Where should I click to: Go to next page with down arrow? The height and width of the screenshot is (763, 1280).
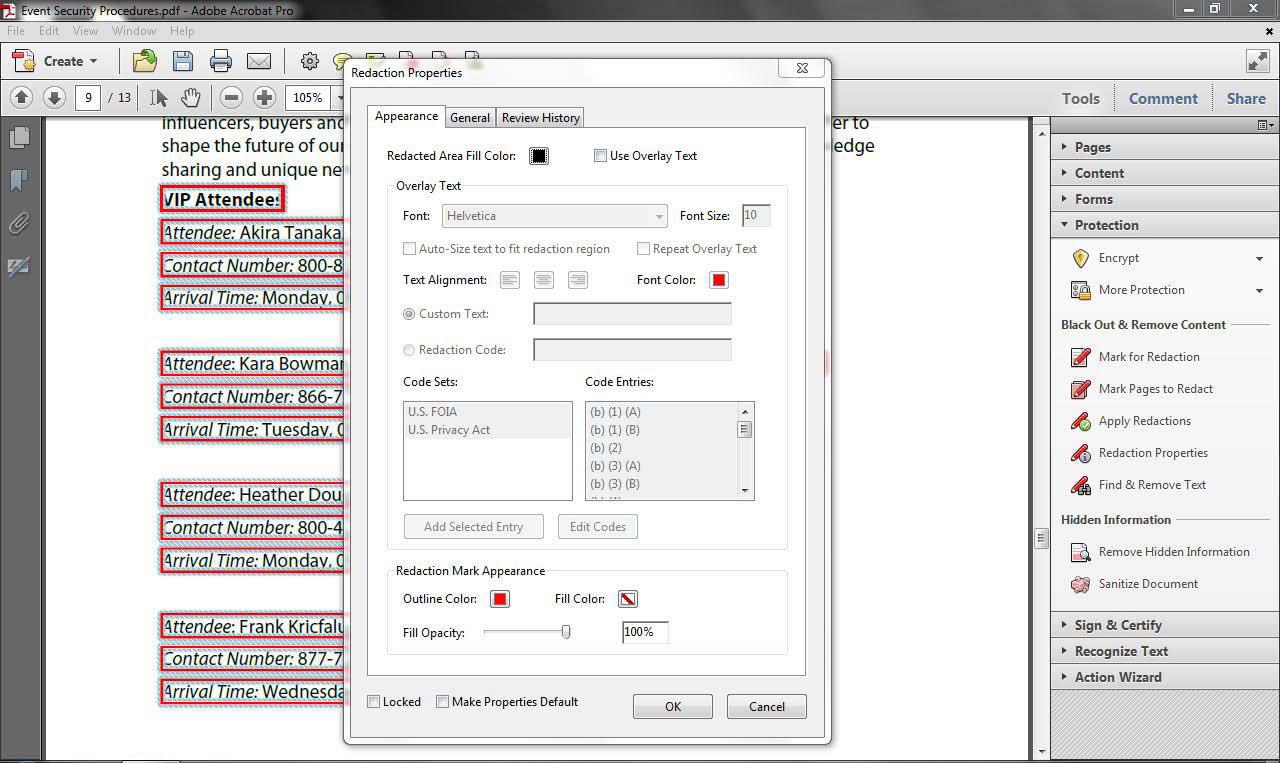(x=54, y=97)
